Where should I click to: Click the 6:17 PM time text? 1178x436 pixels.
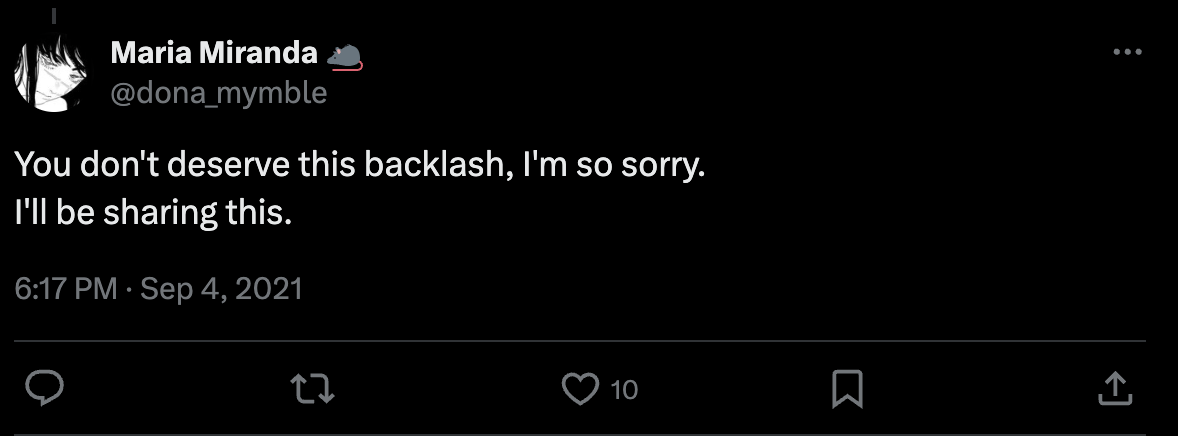(67, 290)
